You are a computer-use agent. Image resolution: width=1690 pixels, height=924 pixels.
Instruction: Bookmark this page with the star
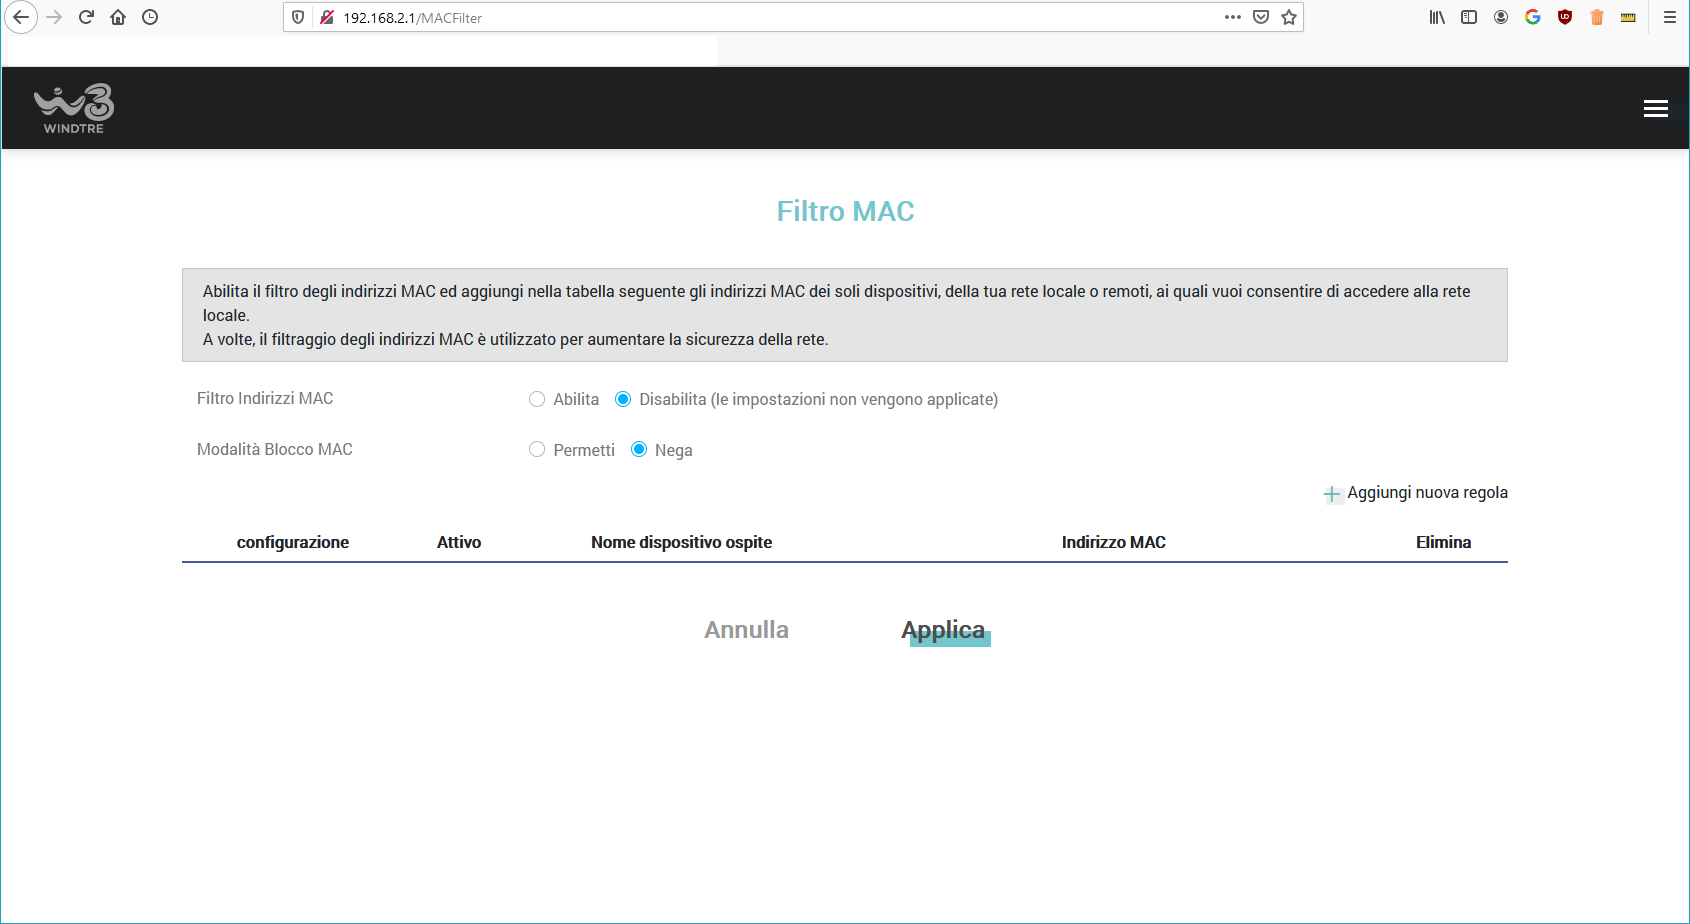pyautogui.click(x=1289, y=17)
